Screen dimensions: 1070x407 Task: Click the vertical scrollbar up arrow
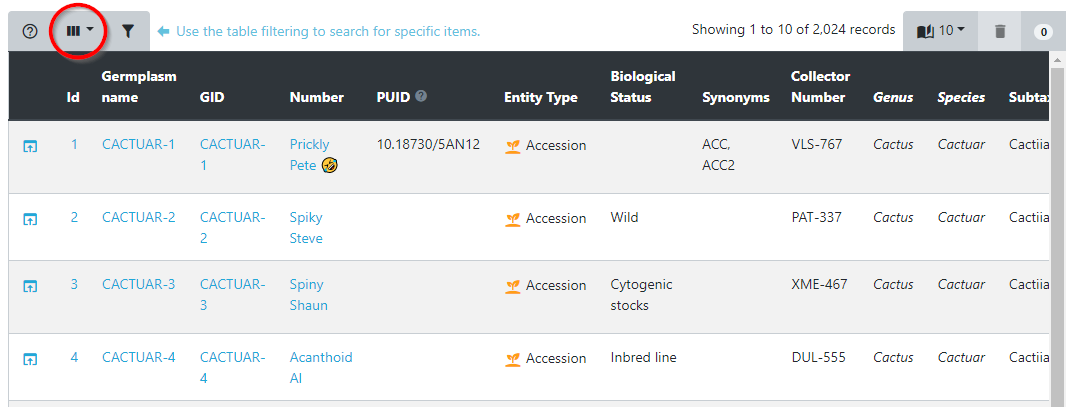pyautogui.click(x=1058, y=60)
